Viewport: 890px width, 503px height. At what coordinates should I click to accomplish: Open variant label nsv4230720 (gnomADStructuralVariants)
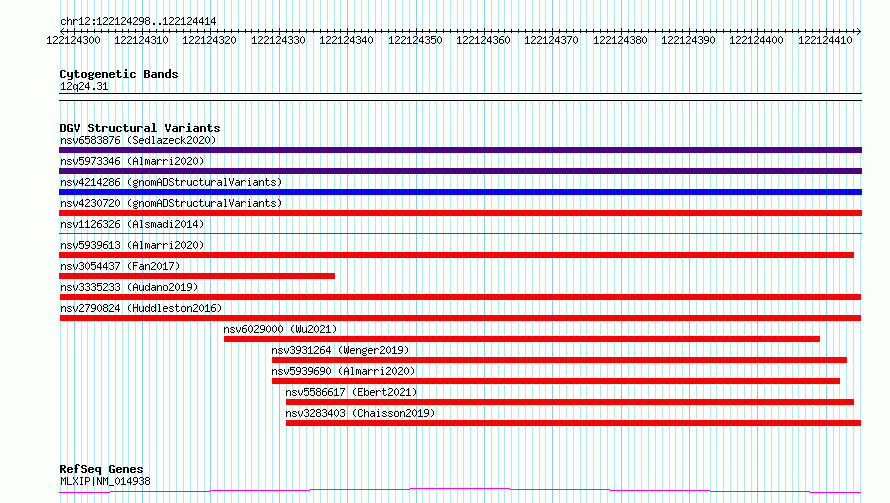pos(171,203)
